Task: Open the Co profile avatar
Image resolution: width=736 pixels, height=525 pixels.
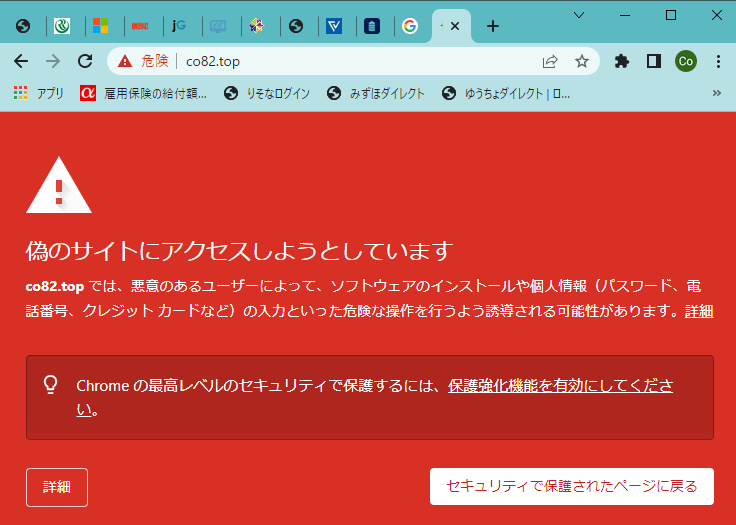Action: [686, 61]
